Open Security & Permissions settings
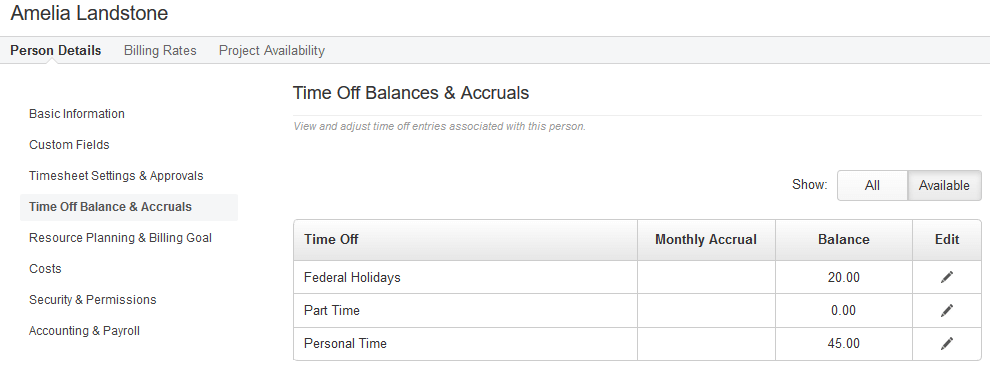The width and height of the screenshot is (990, 371). click(92, 300)
